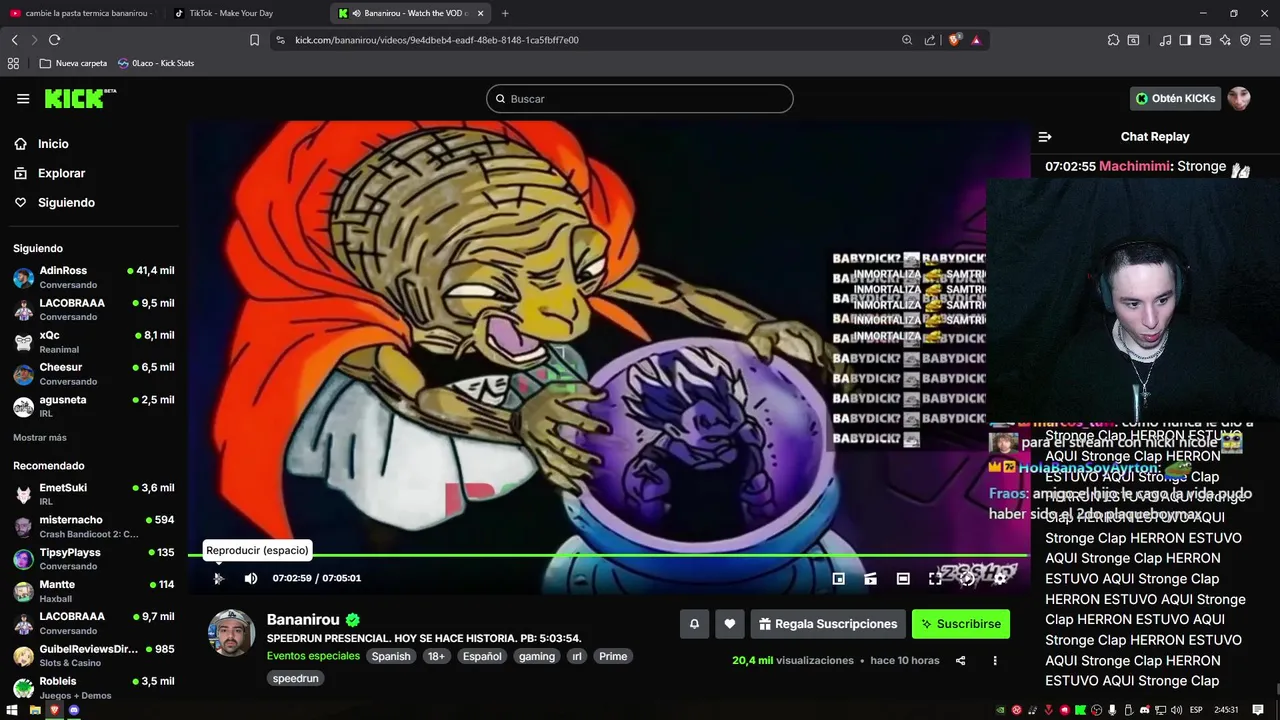The height and width of the screenshot is (720, 1280).
Task: Cast the video to a device
Action: pos(871,578)
